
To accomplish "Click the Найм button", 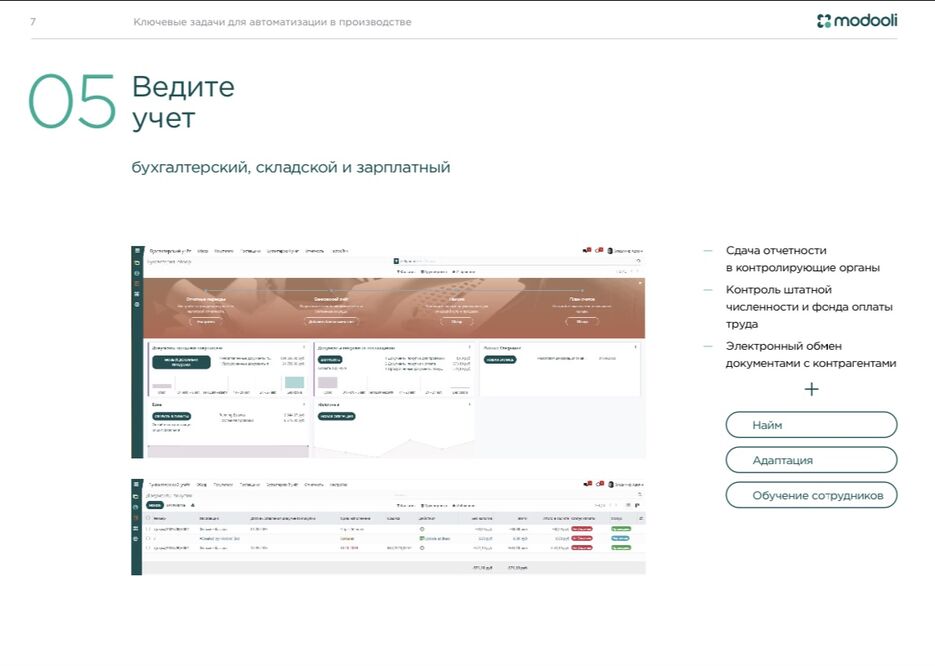I will click(811, 425).
